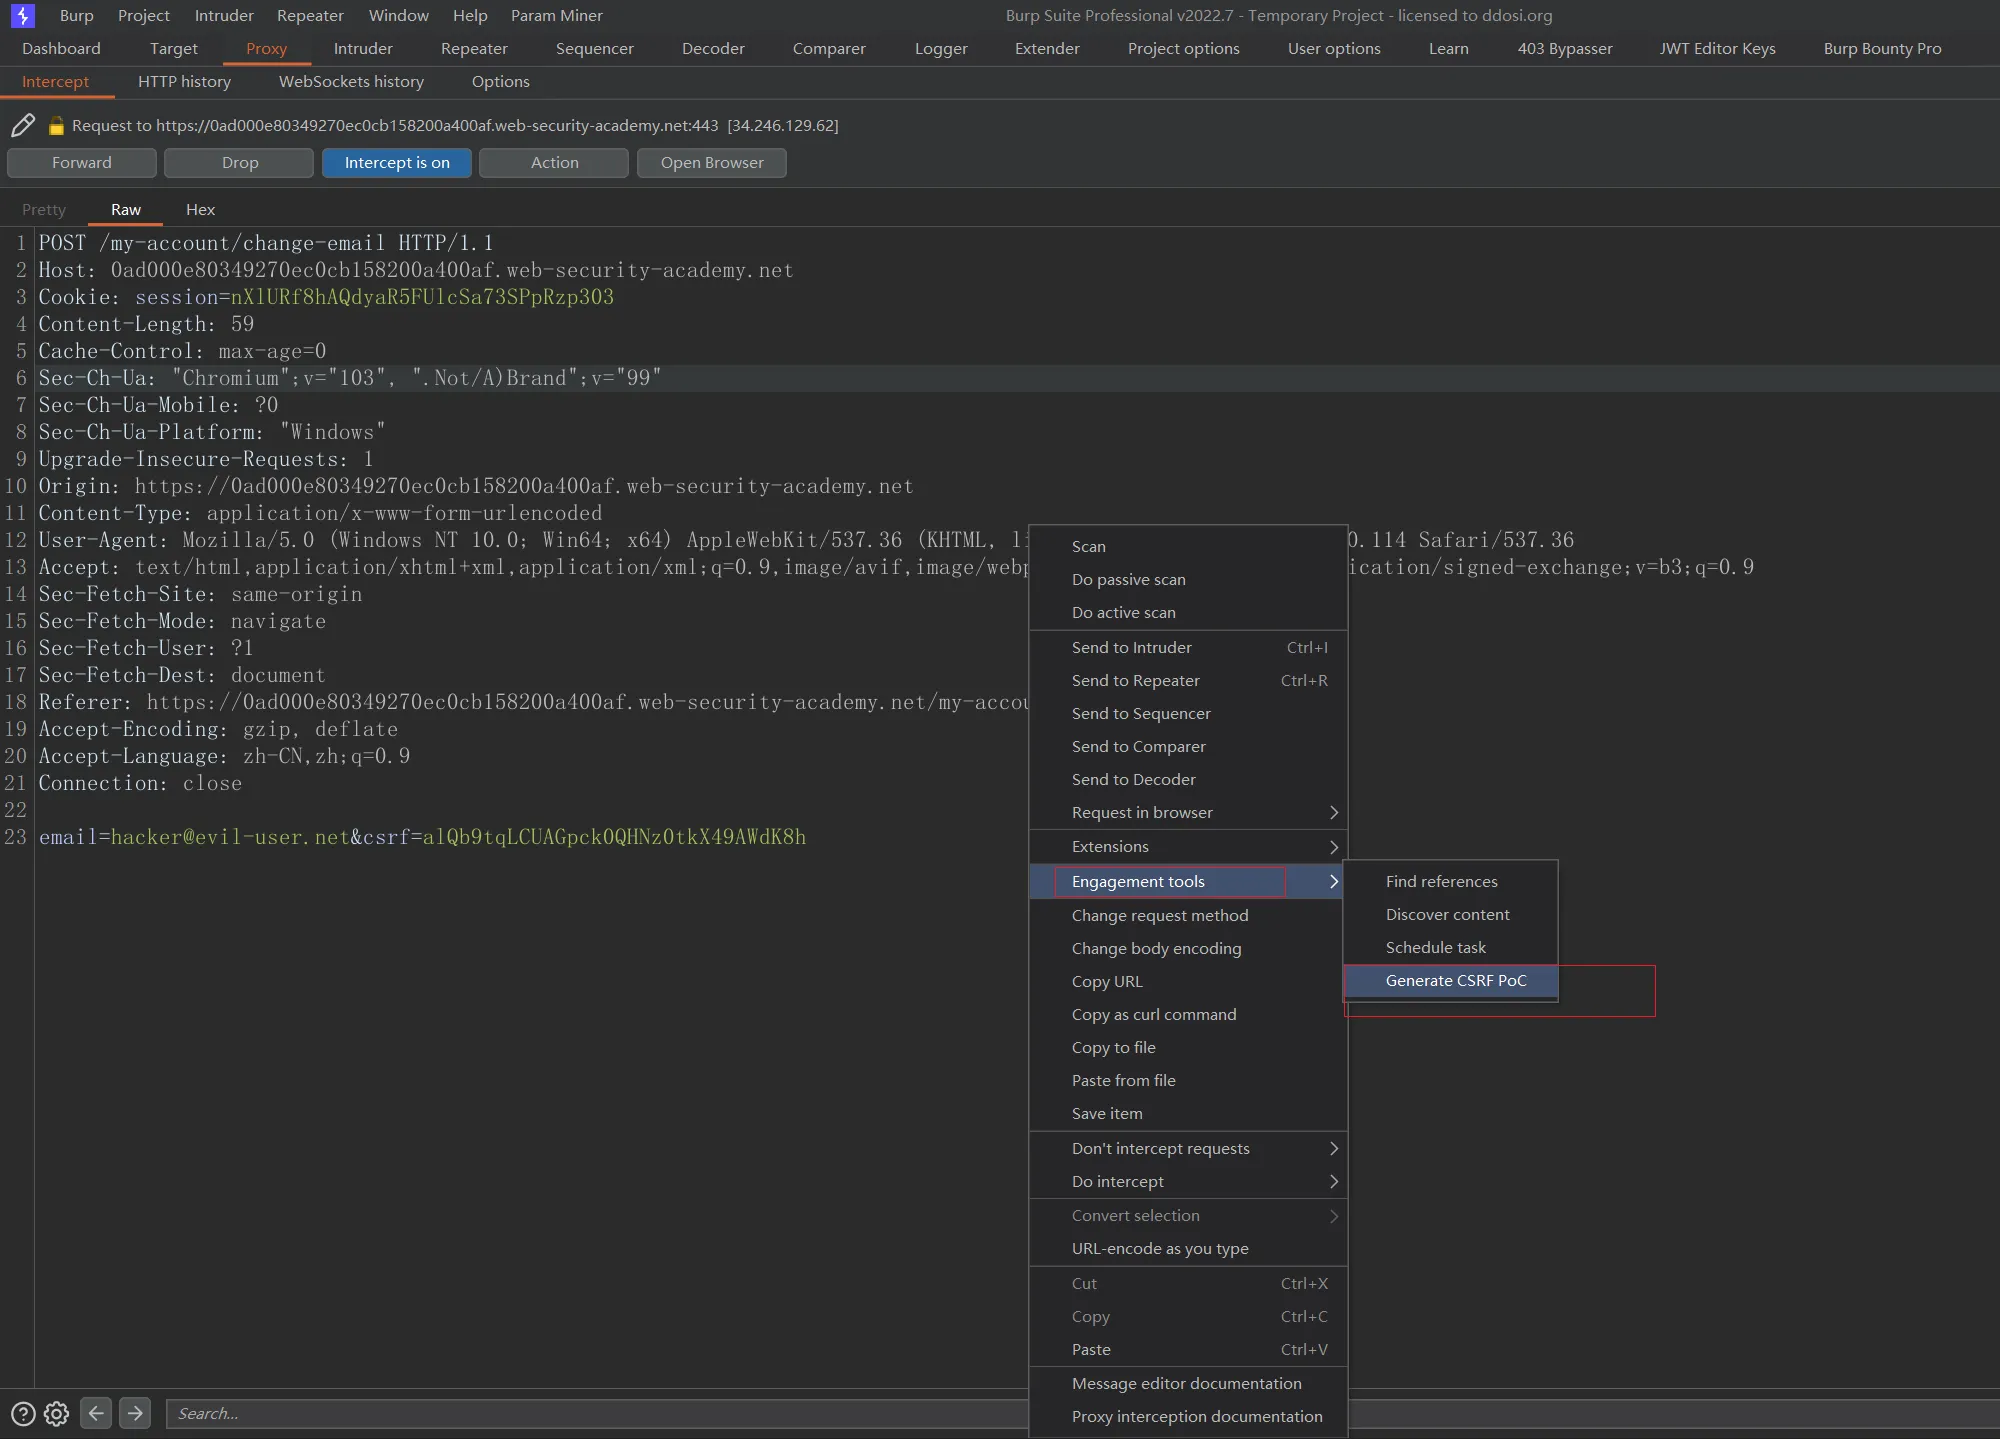Open the JWT Editor Keys tab
Viewport: 2000px width, 1439px height.
1717,48
